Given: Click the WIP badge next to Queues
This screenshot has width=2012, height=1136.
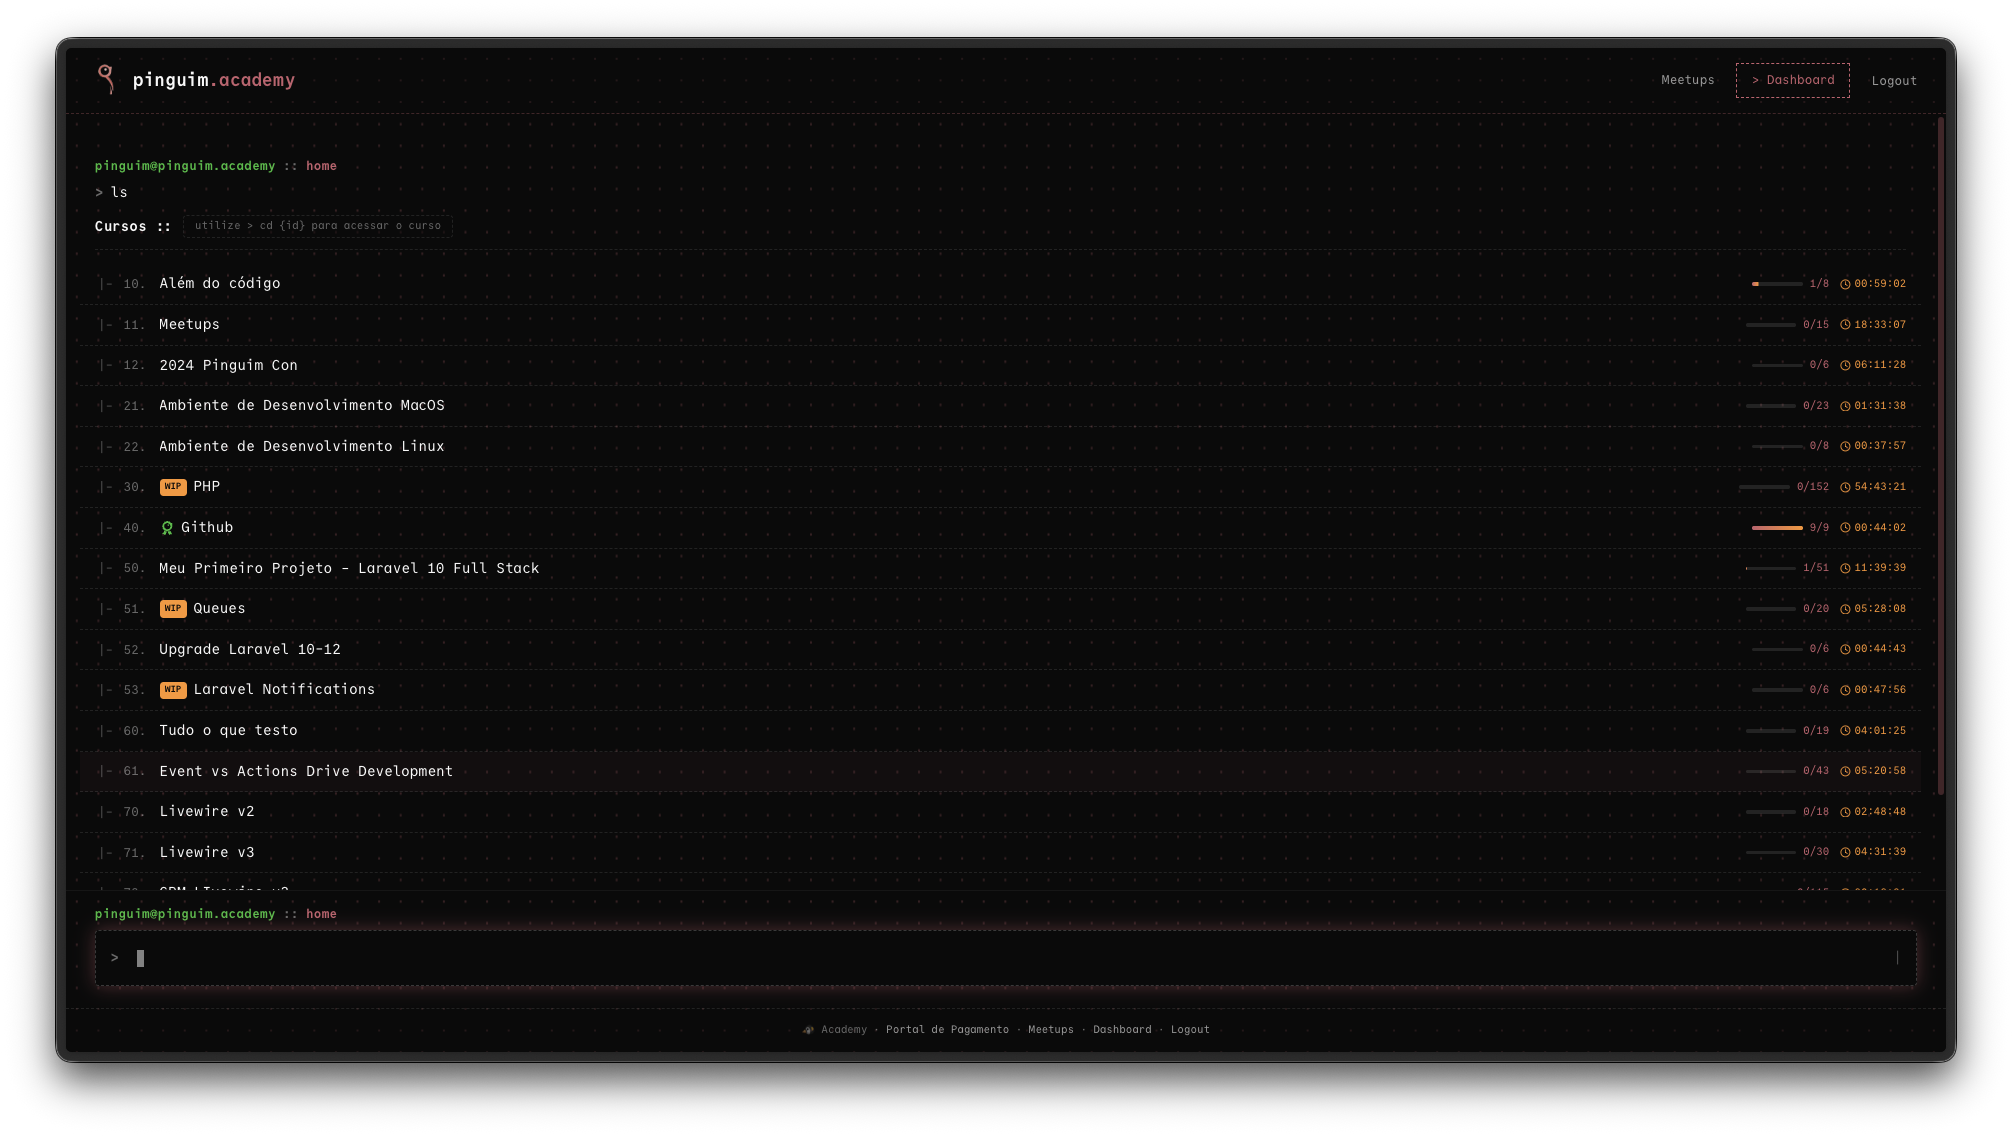Looking at the screenshot, I should point(173,609).
